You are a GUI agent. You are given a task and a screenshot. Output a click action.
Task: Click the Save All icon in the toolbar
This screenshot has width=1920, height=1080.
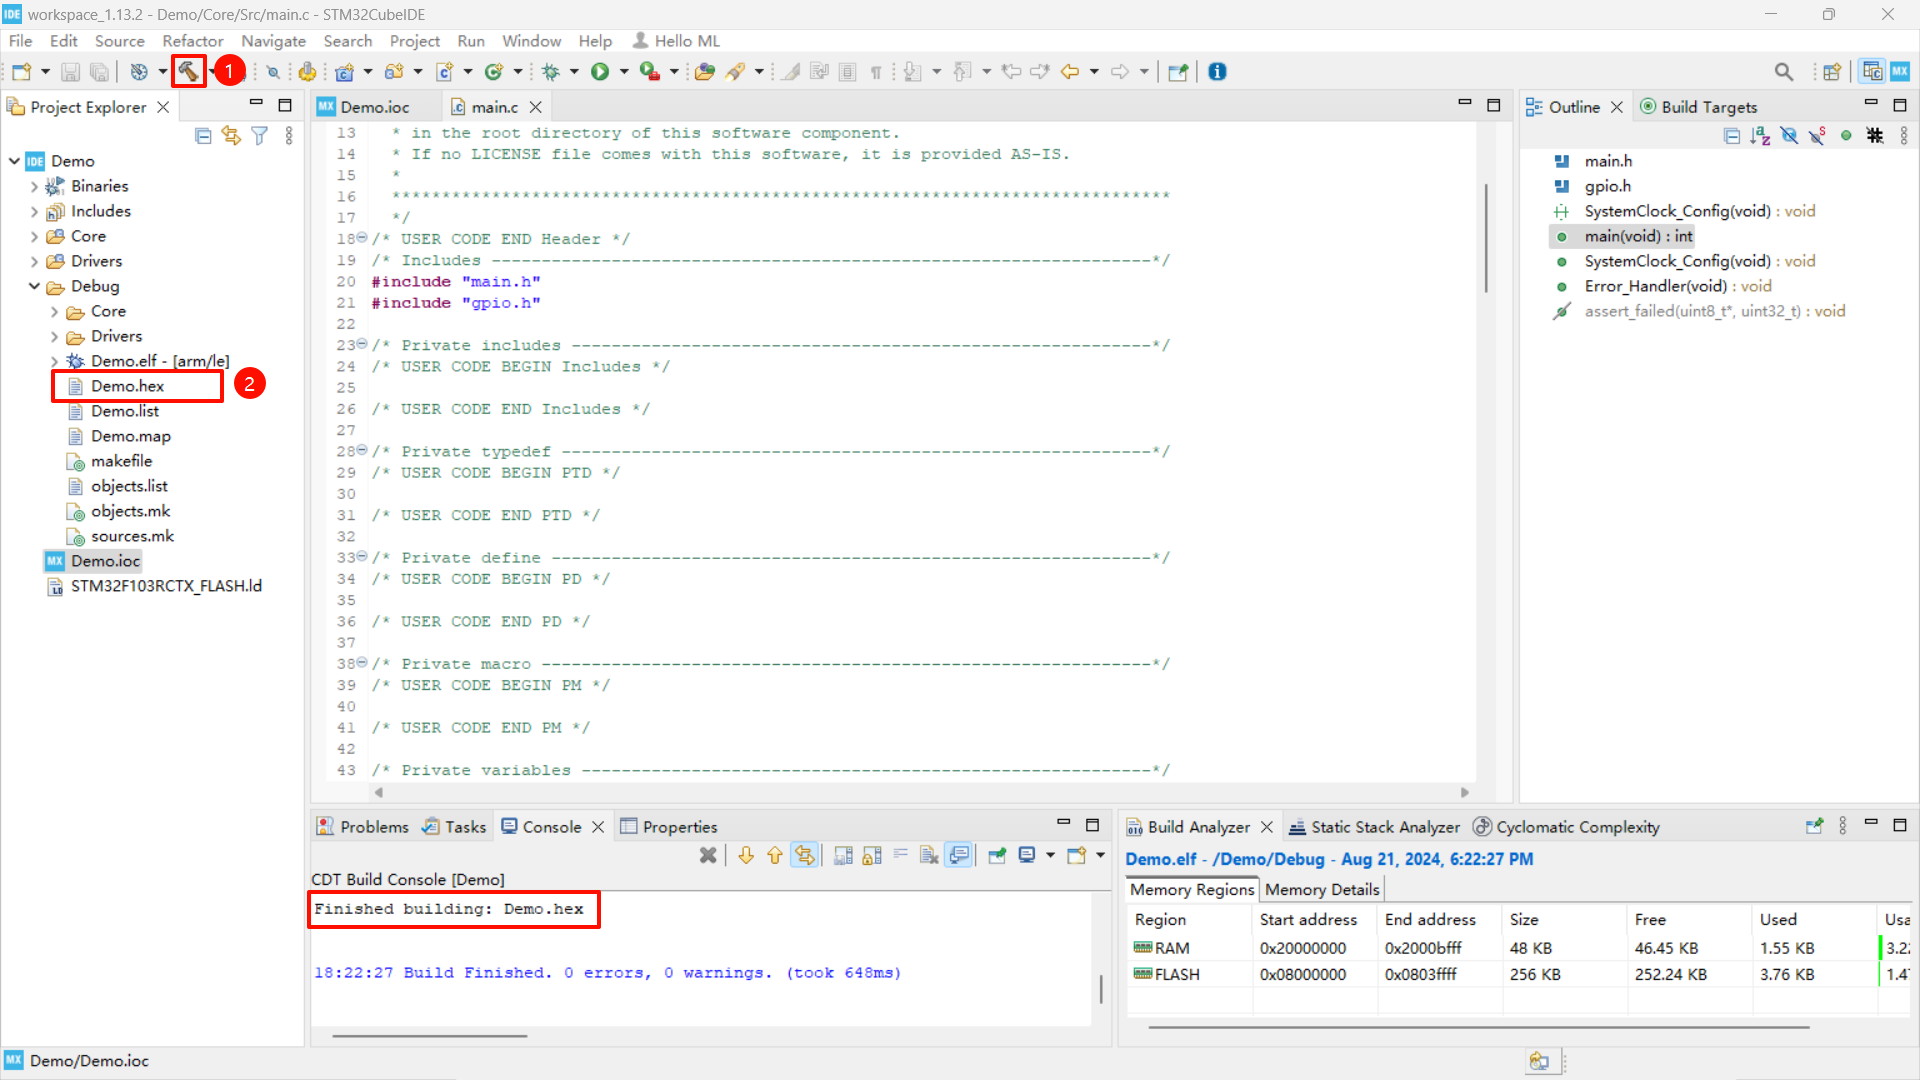pos(99,72)
